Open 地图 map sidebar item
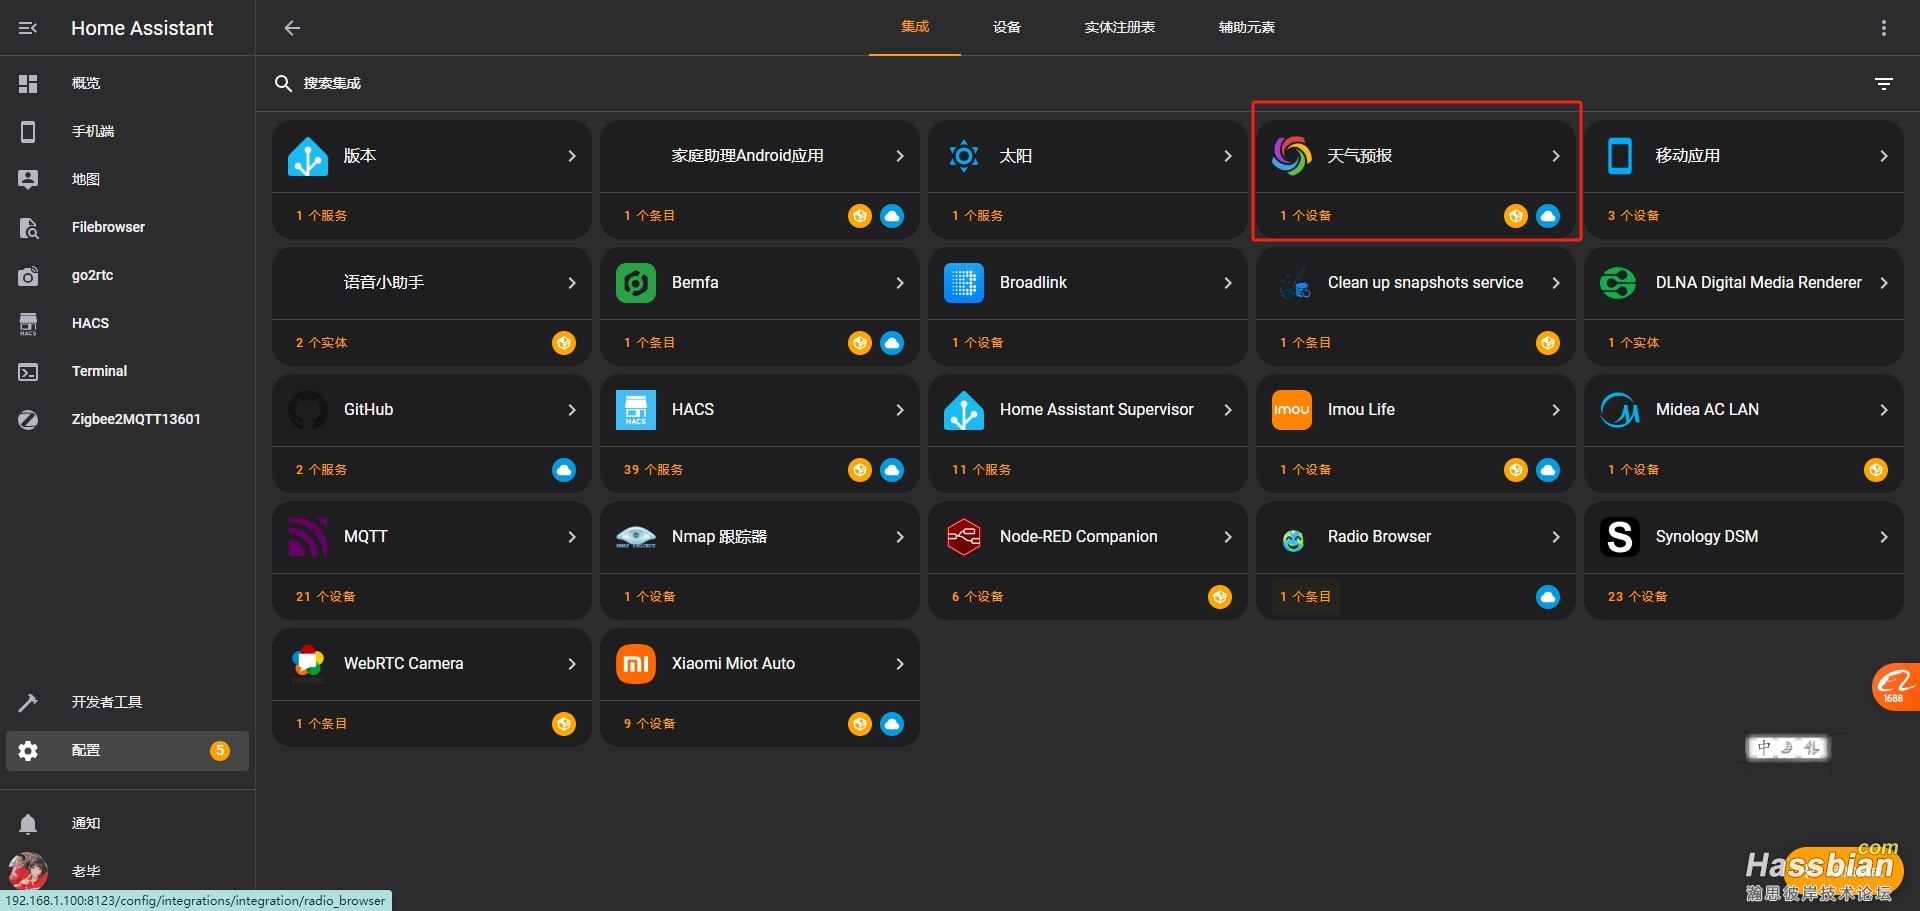Image resolution: width=1920 pixels, height=911 pixels. click(x=127, y=179)
